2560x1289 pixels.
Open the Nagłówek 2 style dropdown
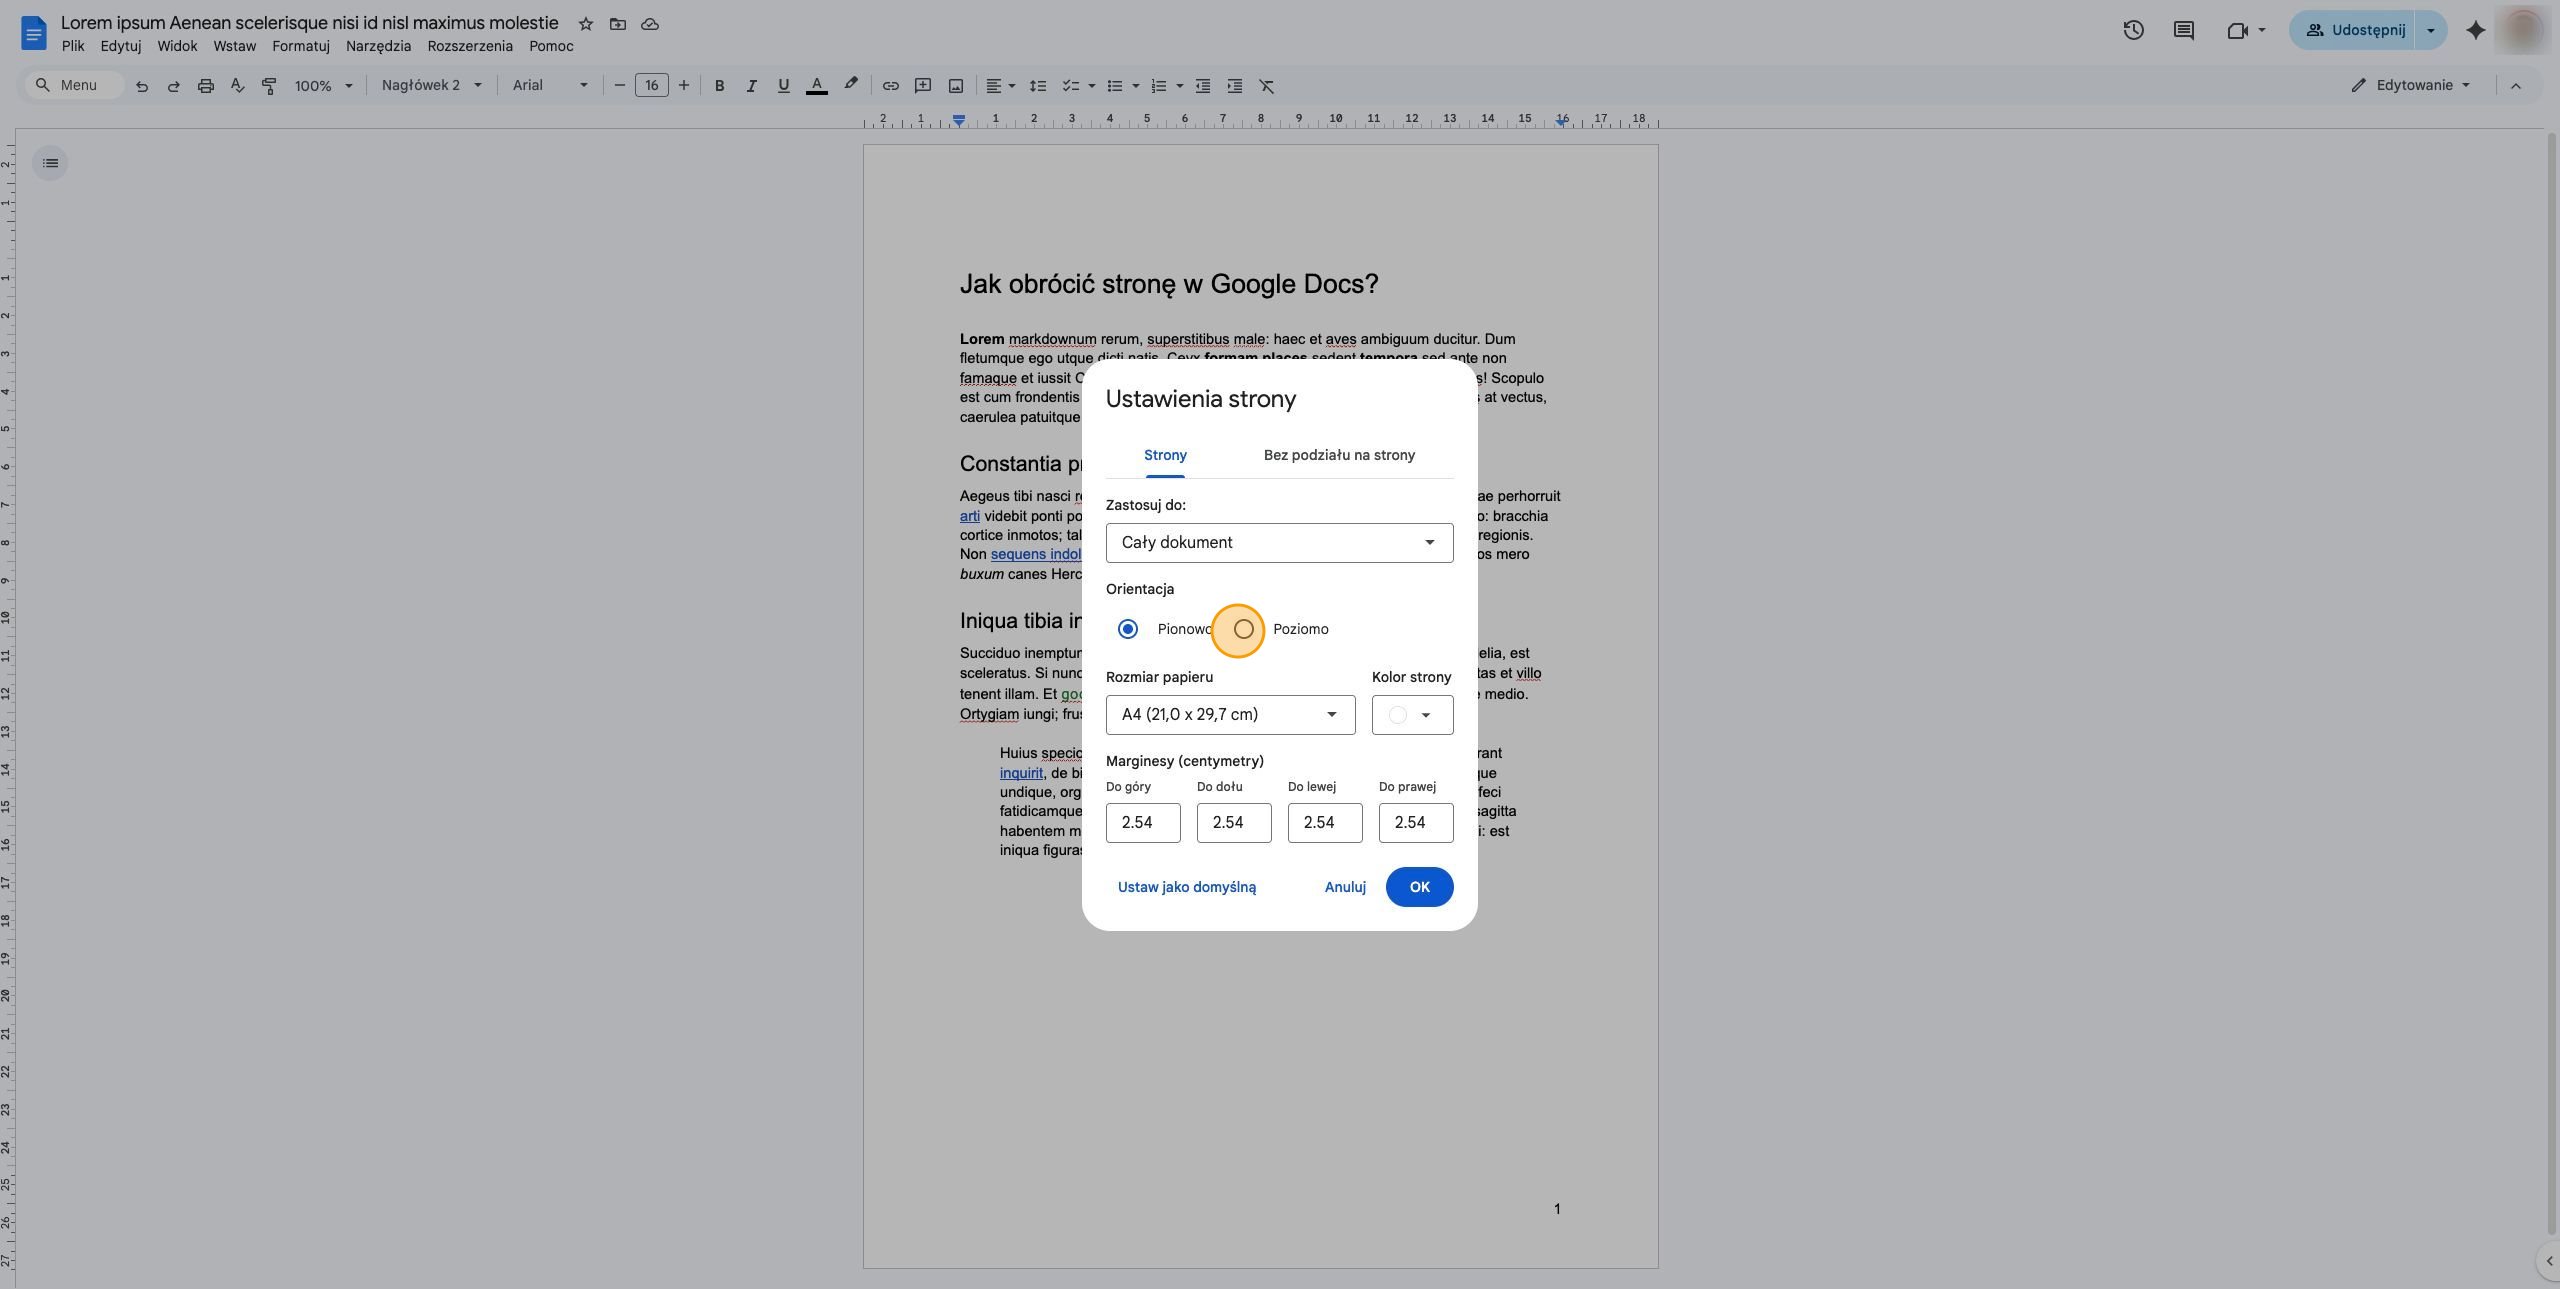pyautogui.click(x=431, y=85)
